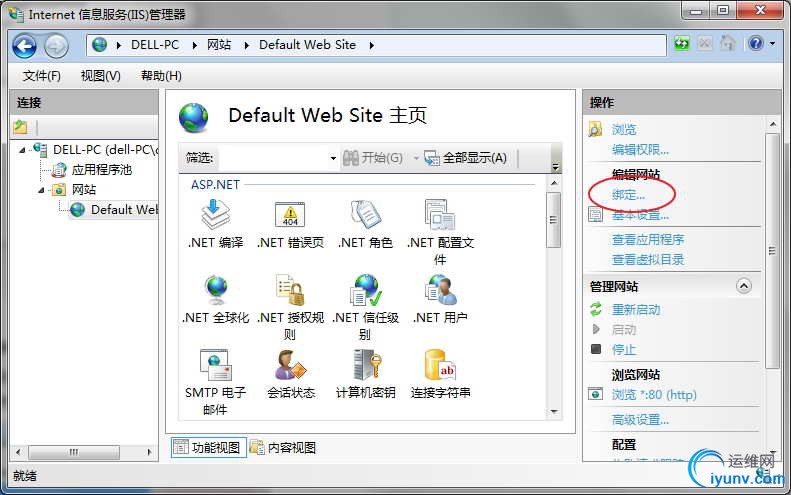Collapse the 网站 tree node

click(41, 190)
